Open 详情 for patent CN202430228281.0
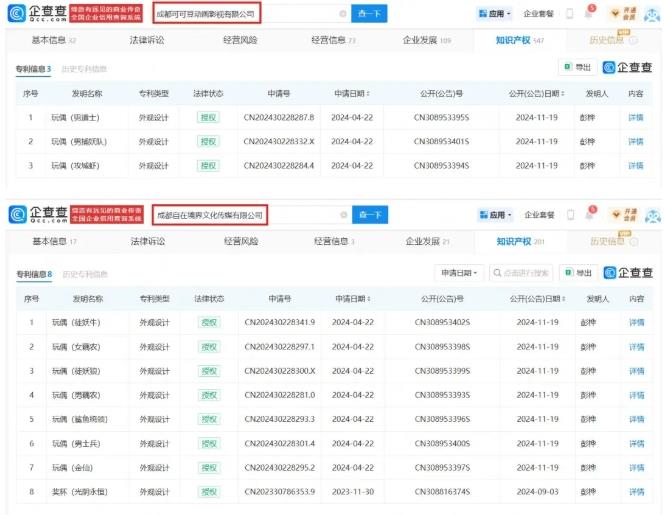Viewport: 665px width, 515px height. click(637, 395)
